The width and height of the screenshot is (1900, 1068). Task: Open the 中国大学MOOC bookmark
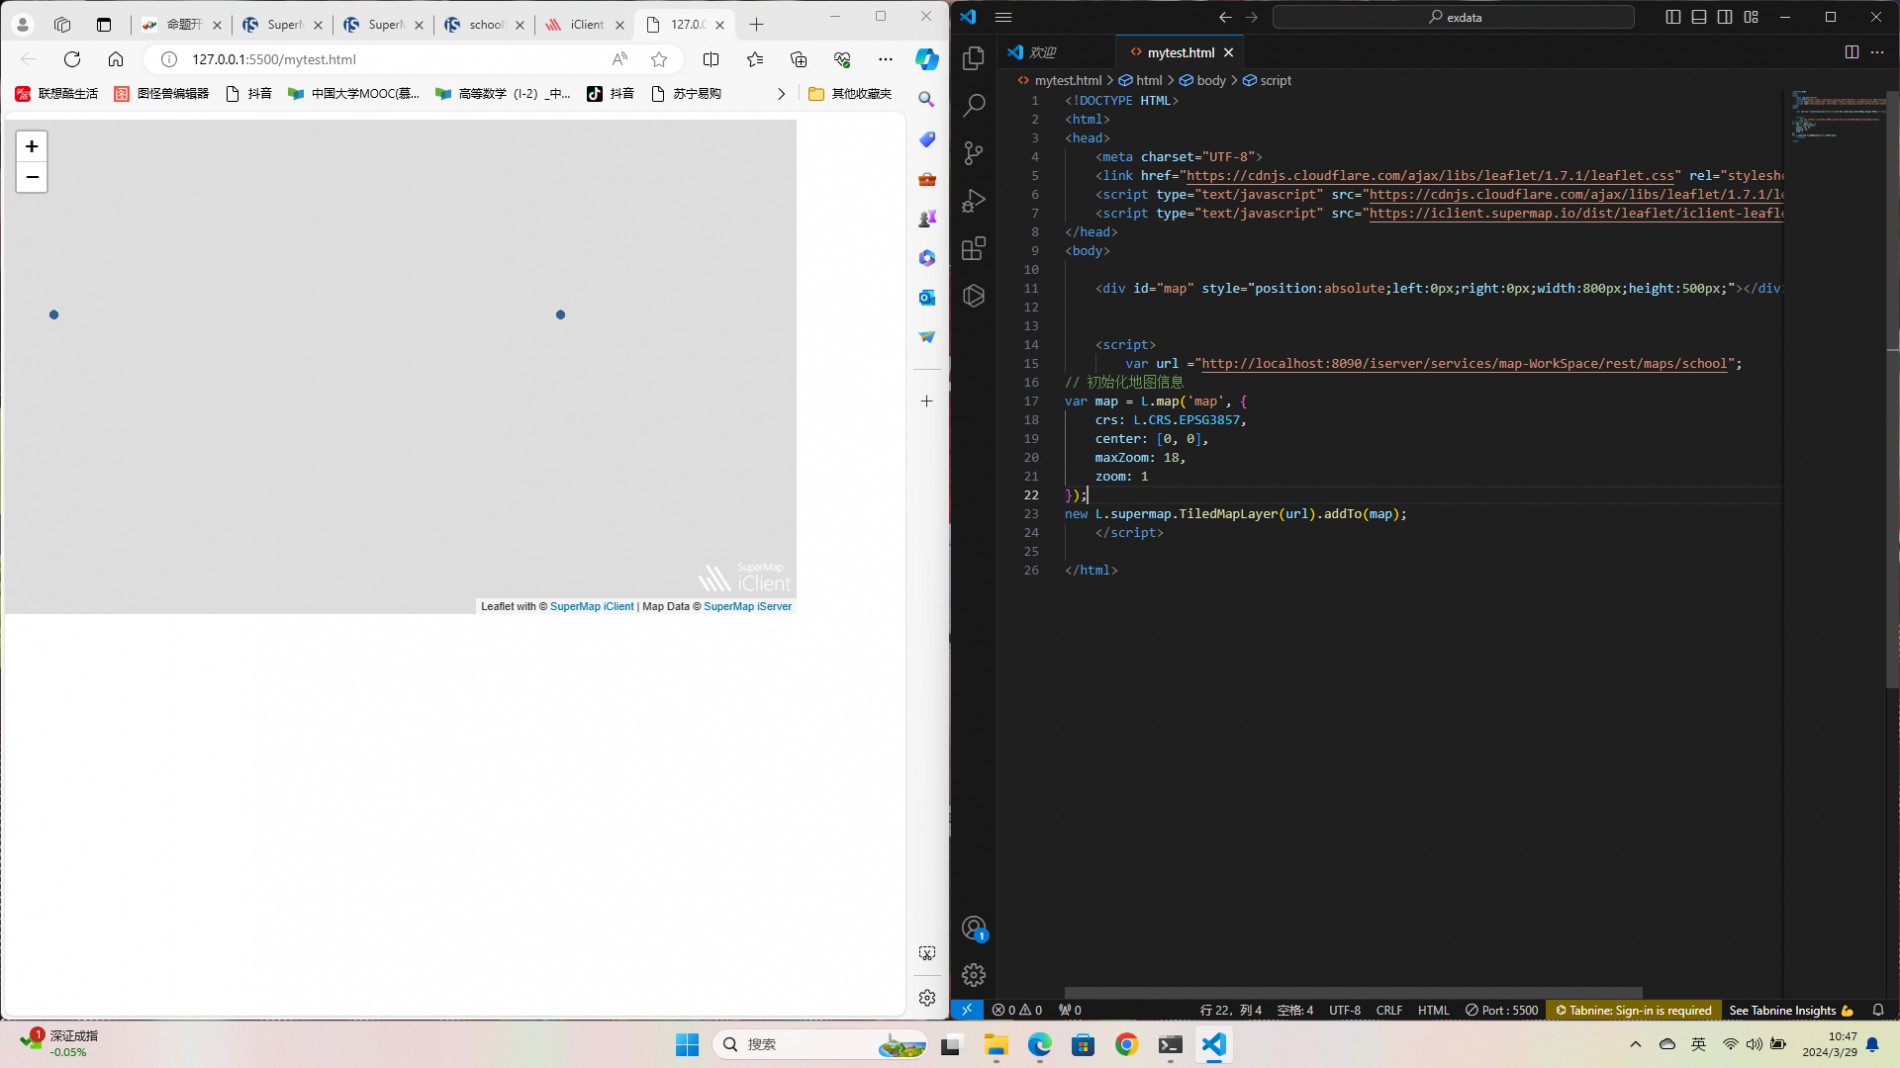353,93
